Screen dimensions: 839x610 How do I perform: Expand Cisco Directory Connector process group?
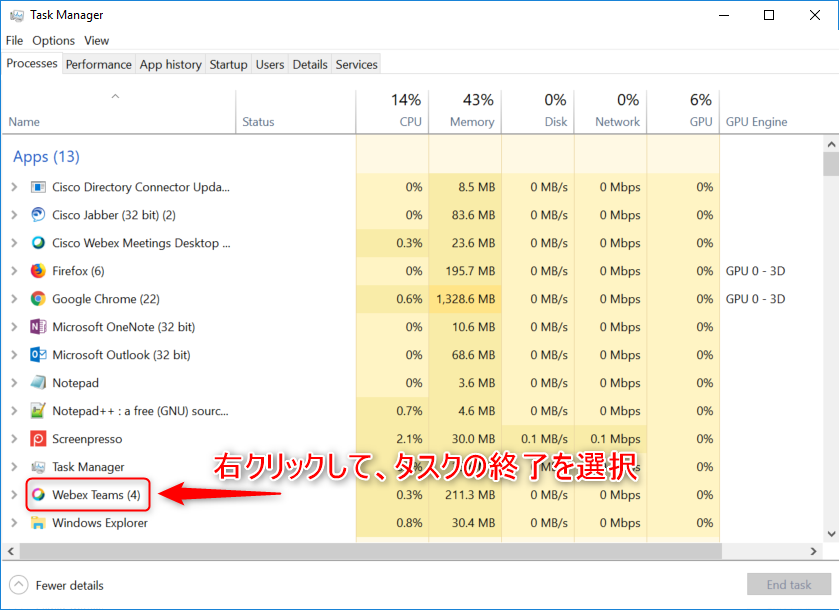tap(14, 187)
